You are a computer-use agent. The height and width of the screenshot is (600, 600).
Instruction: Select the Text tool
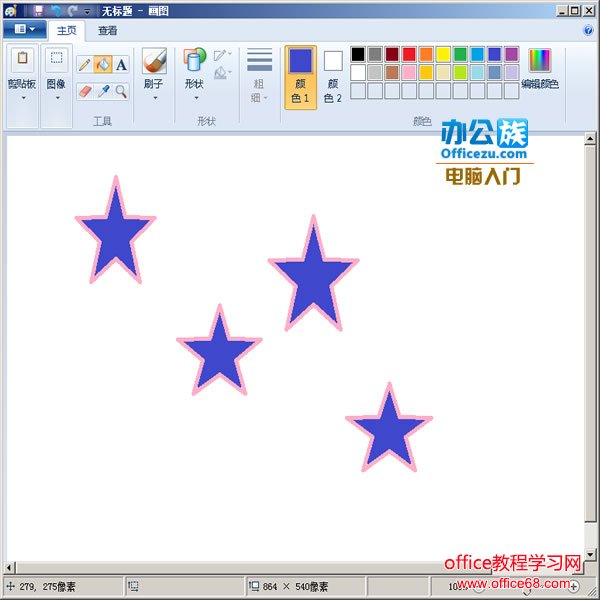pyautogui.click(x=121, y=65)
